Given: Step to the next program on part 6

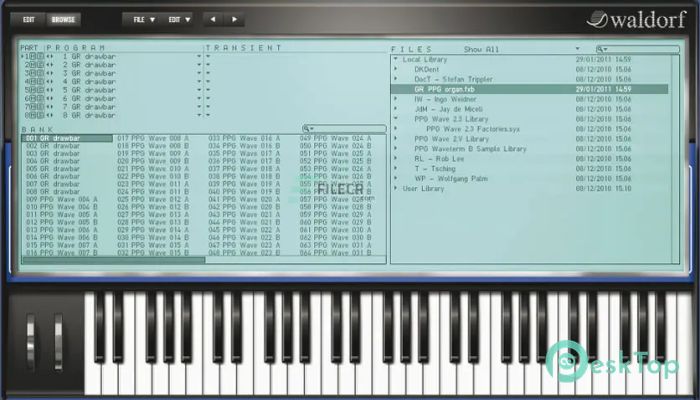Looking at the screenshot, I should [51, 99].
